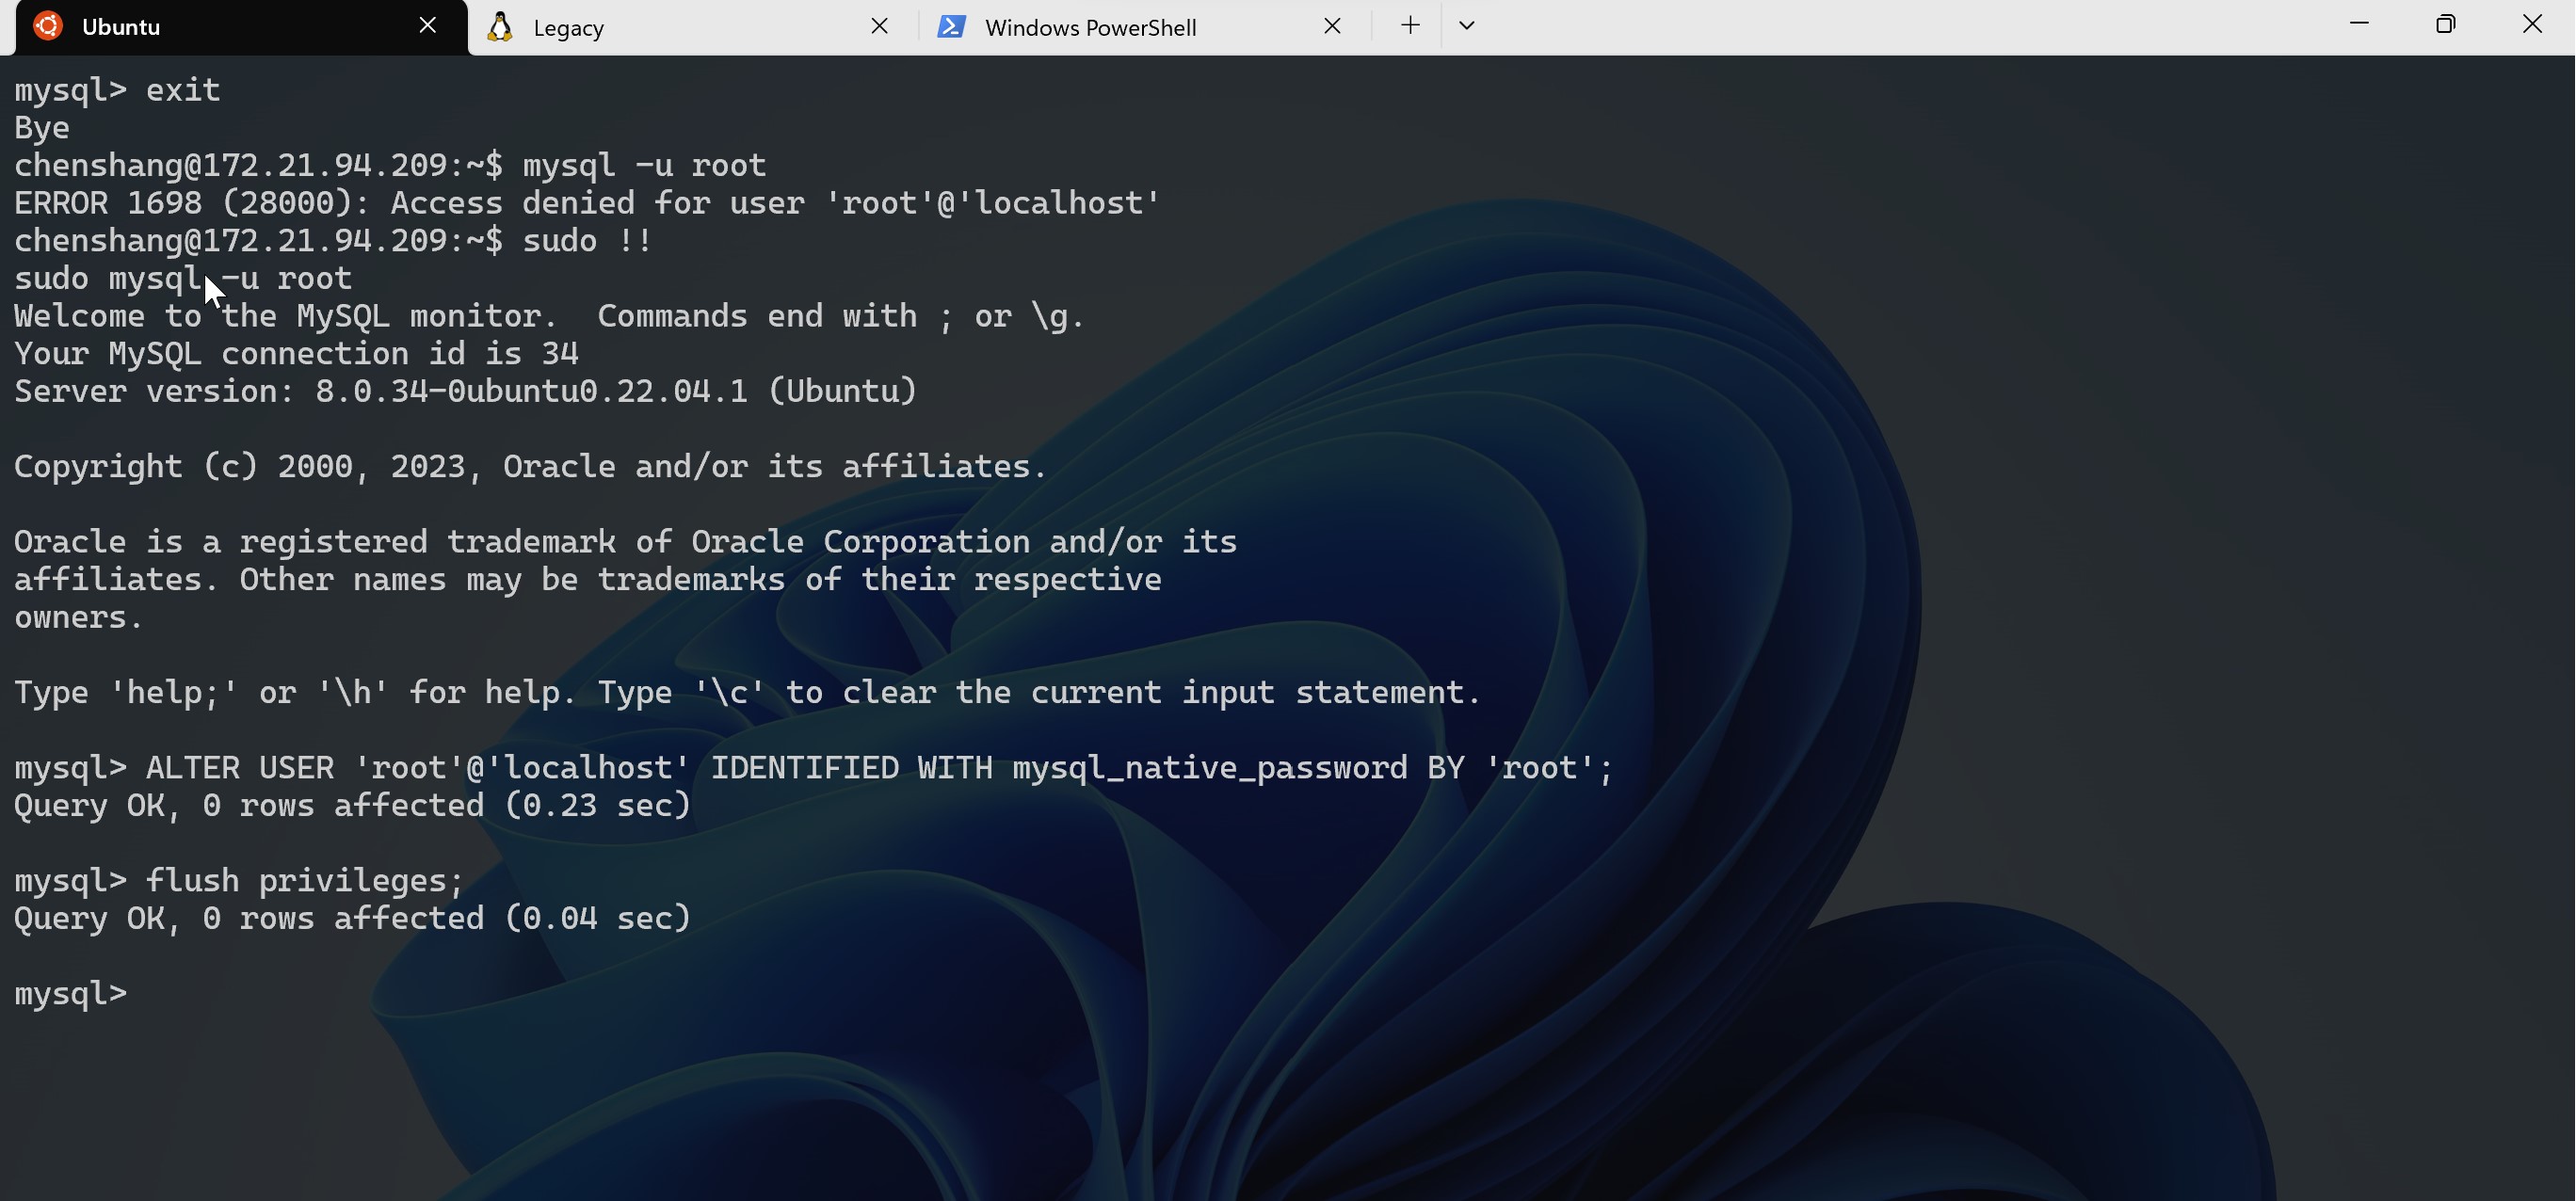Viewport: 2576px width, 1201px height.
Task: Click the 'ALTER USER' command line
Action: (x=814, y=768)
